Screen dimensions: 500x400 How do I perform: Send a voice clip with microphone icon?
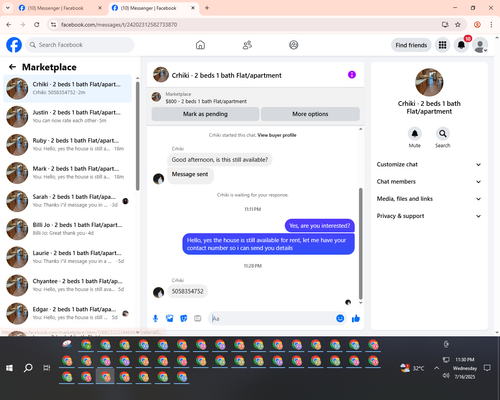coord(155,318)
